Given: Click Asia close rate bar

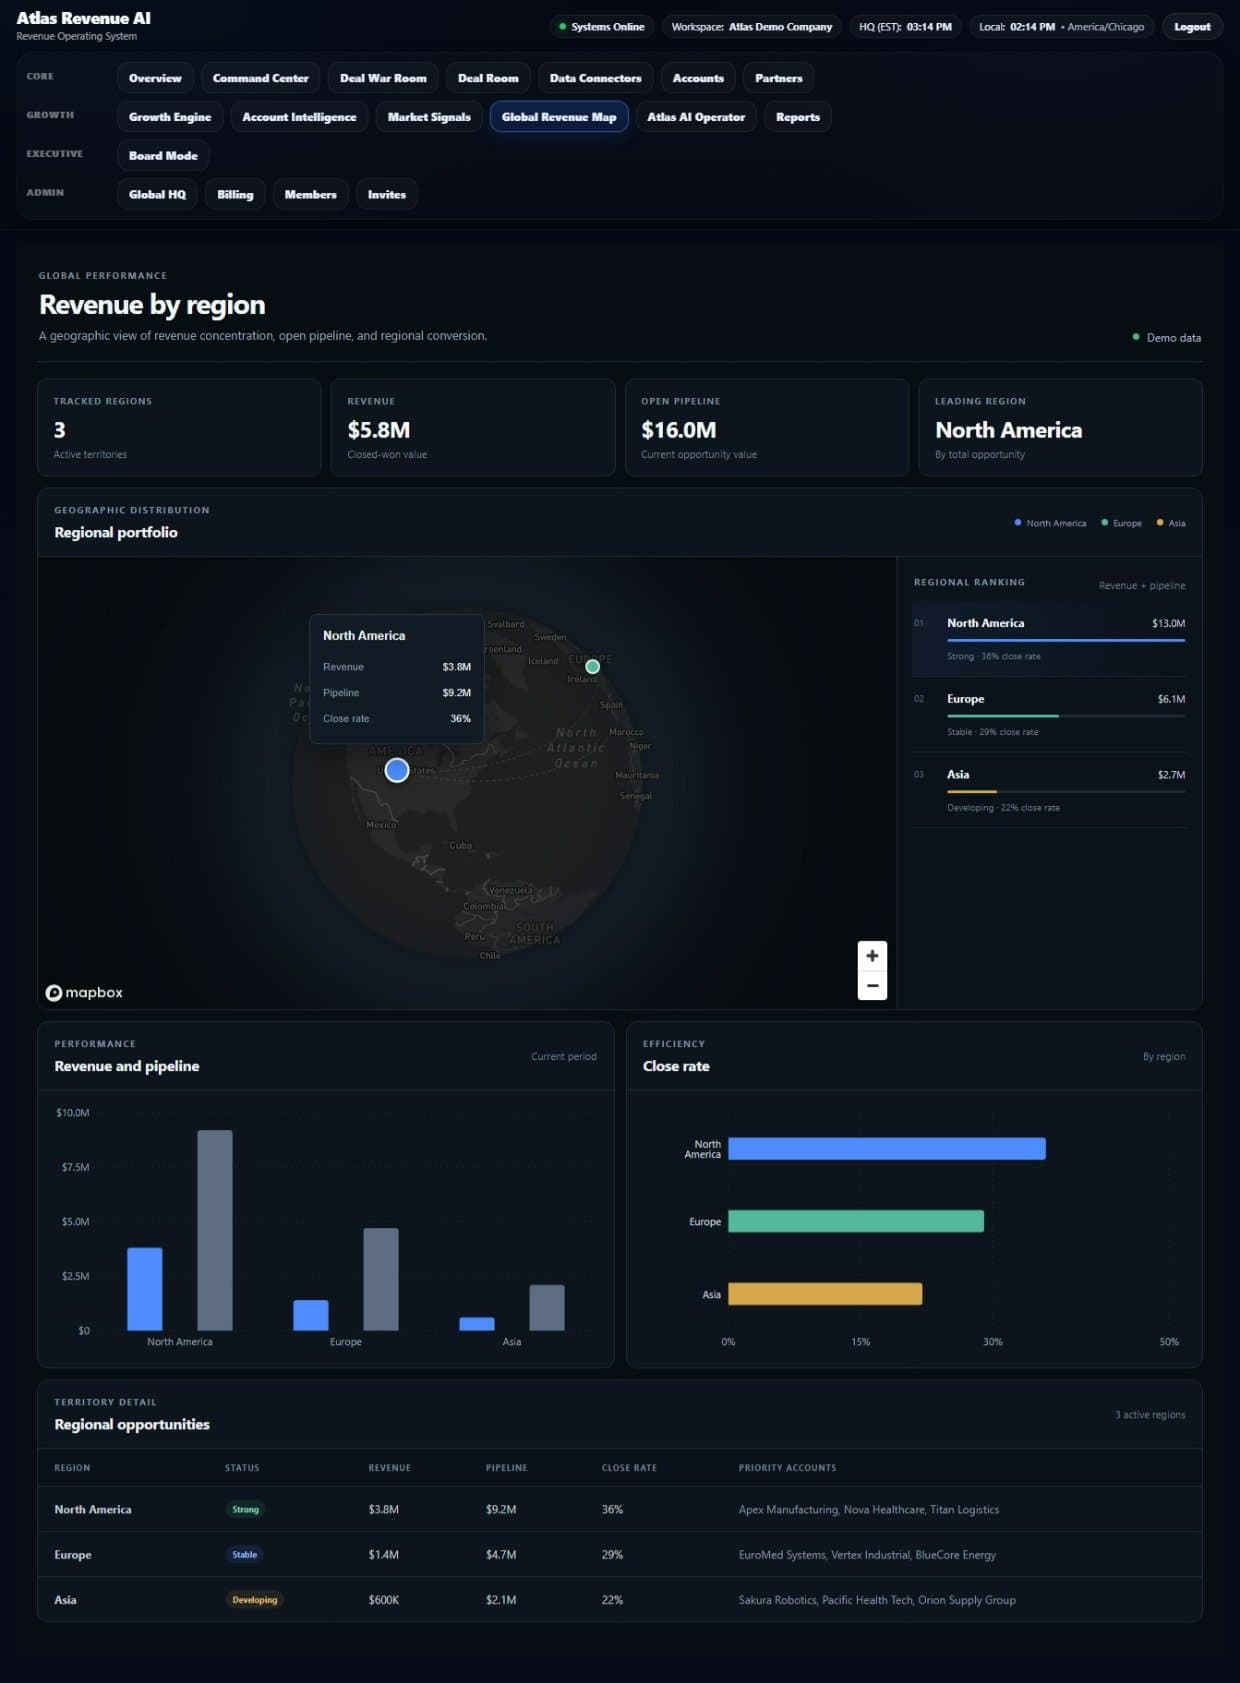Looking at the screenshot, I should [825, 1294].
